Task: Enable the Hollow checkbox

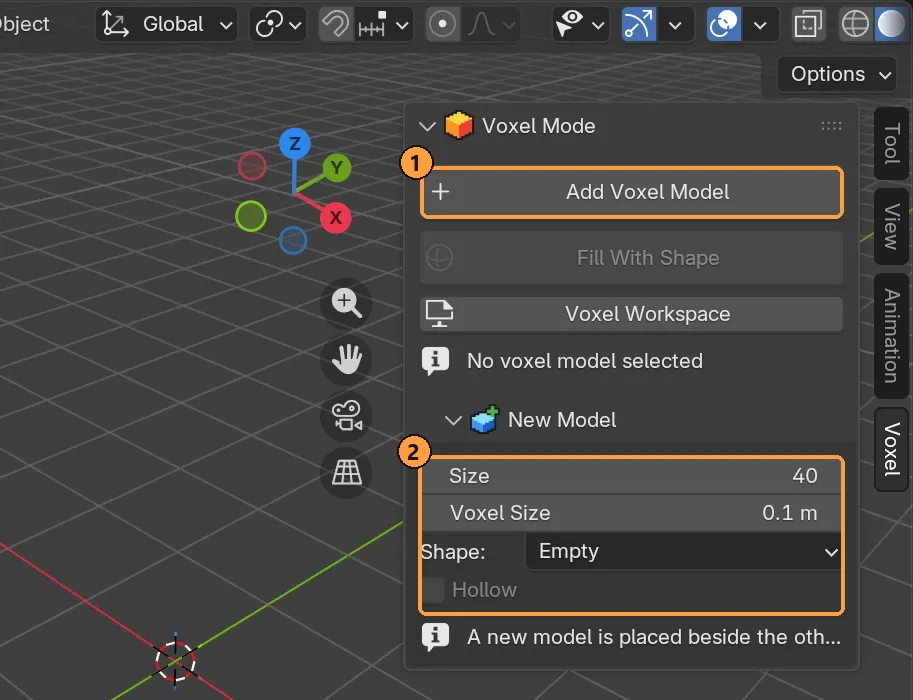Action: click(434, 590)
